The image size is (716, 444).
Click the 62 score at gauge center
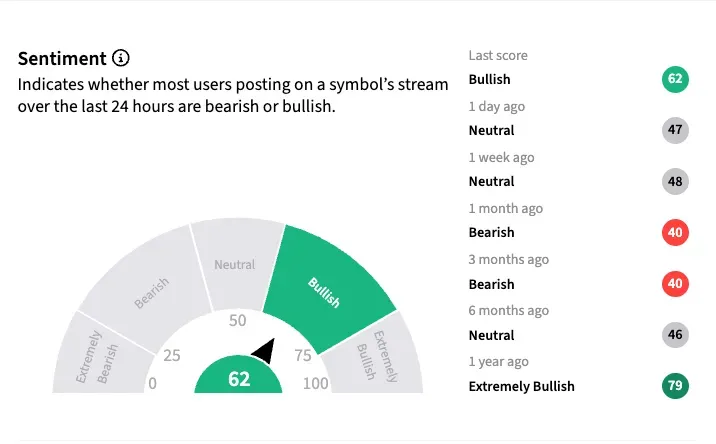(239, 379)
